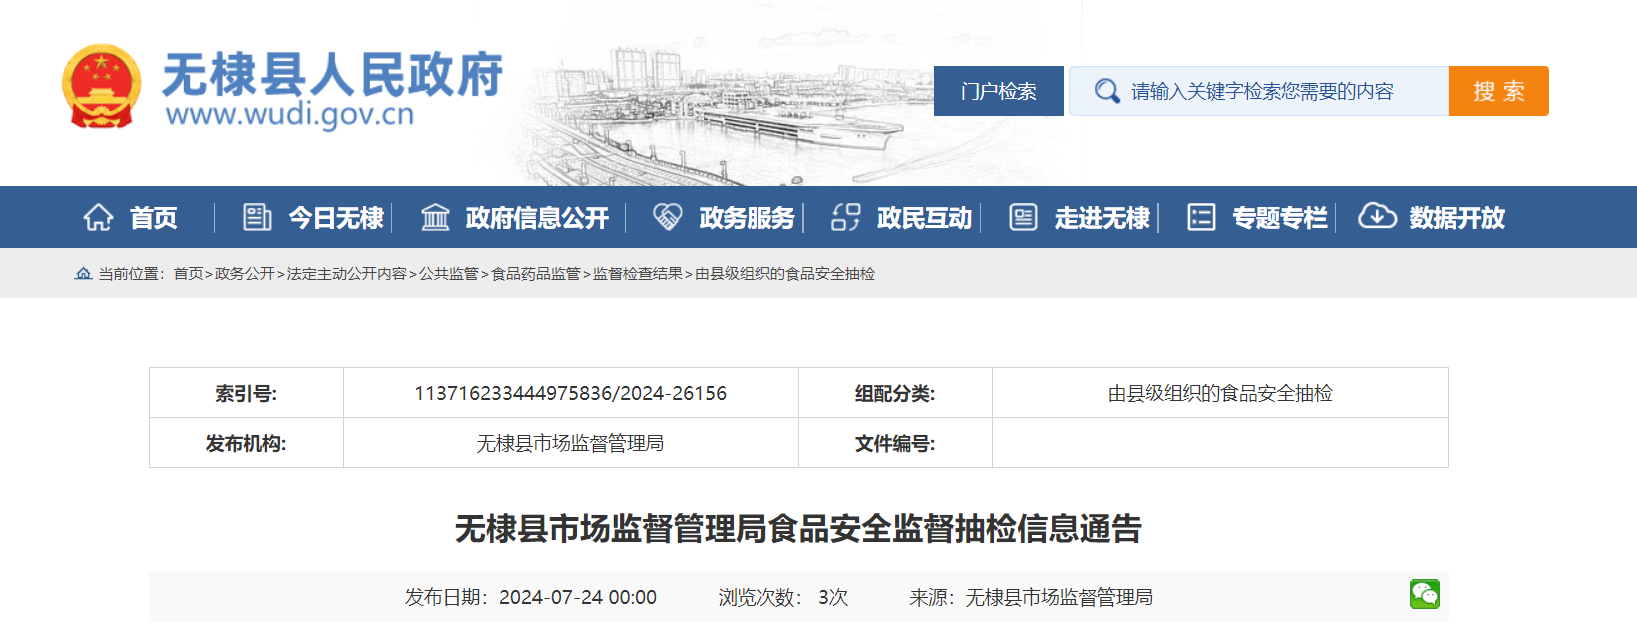This screenshot has height=628, width=1637.
Task: Focus the keyword search input field
Action: click(1280, 91)
